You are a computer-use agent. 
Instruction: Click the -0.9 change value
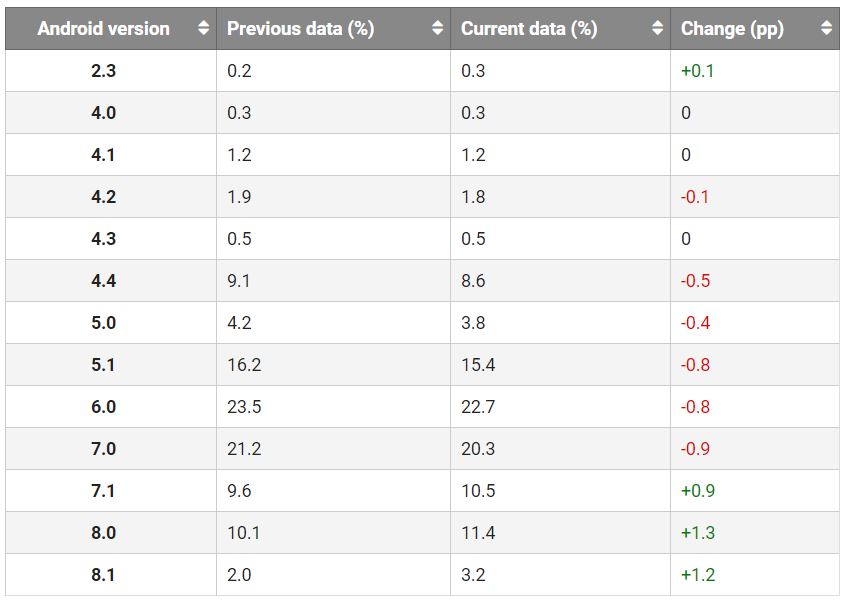coord(695,449)
